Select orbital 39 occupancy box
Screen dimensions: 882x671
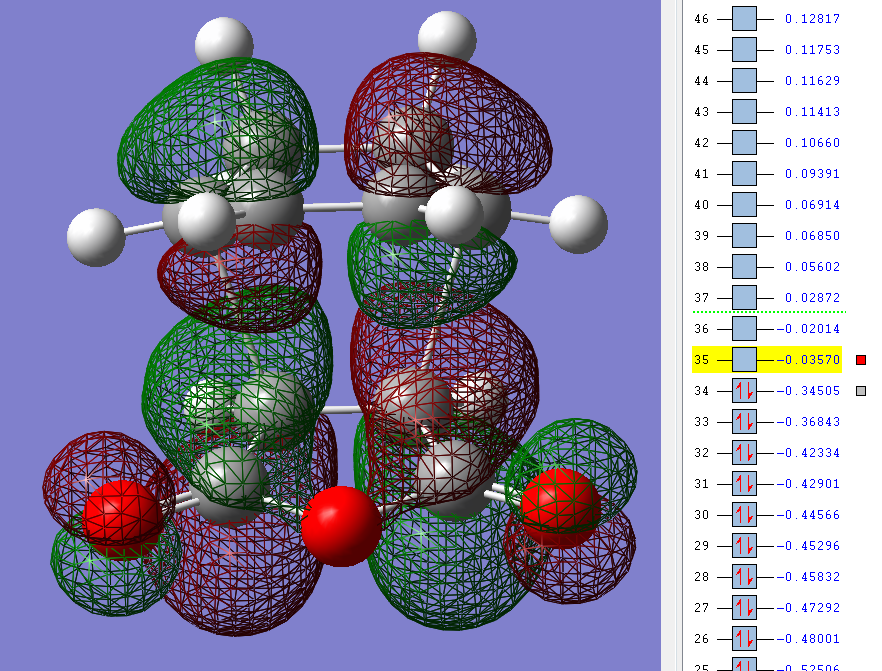[x=744, y=235]
